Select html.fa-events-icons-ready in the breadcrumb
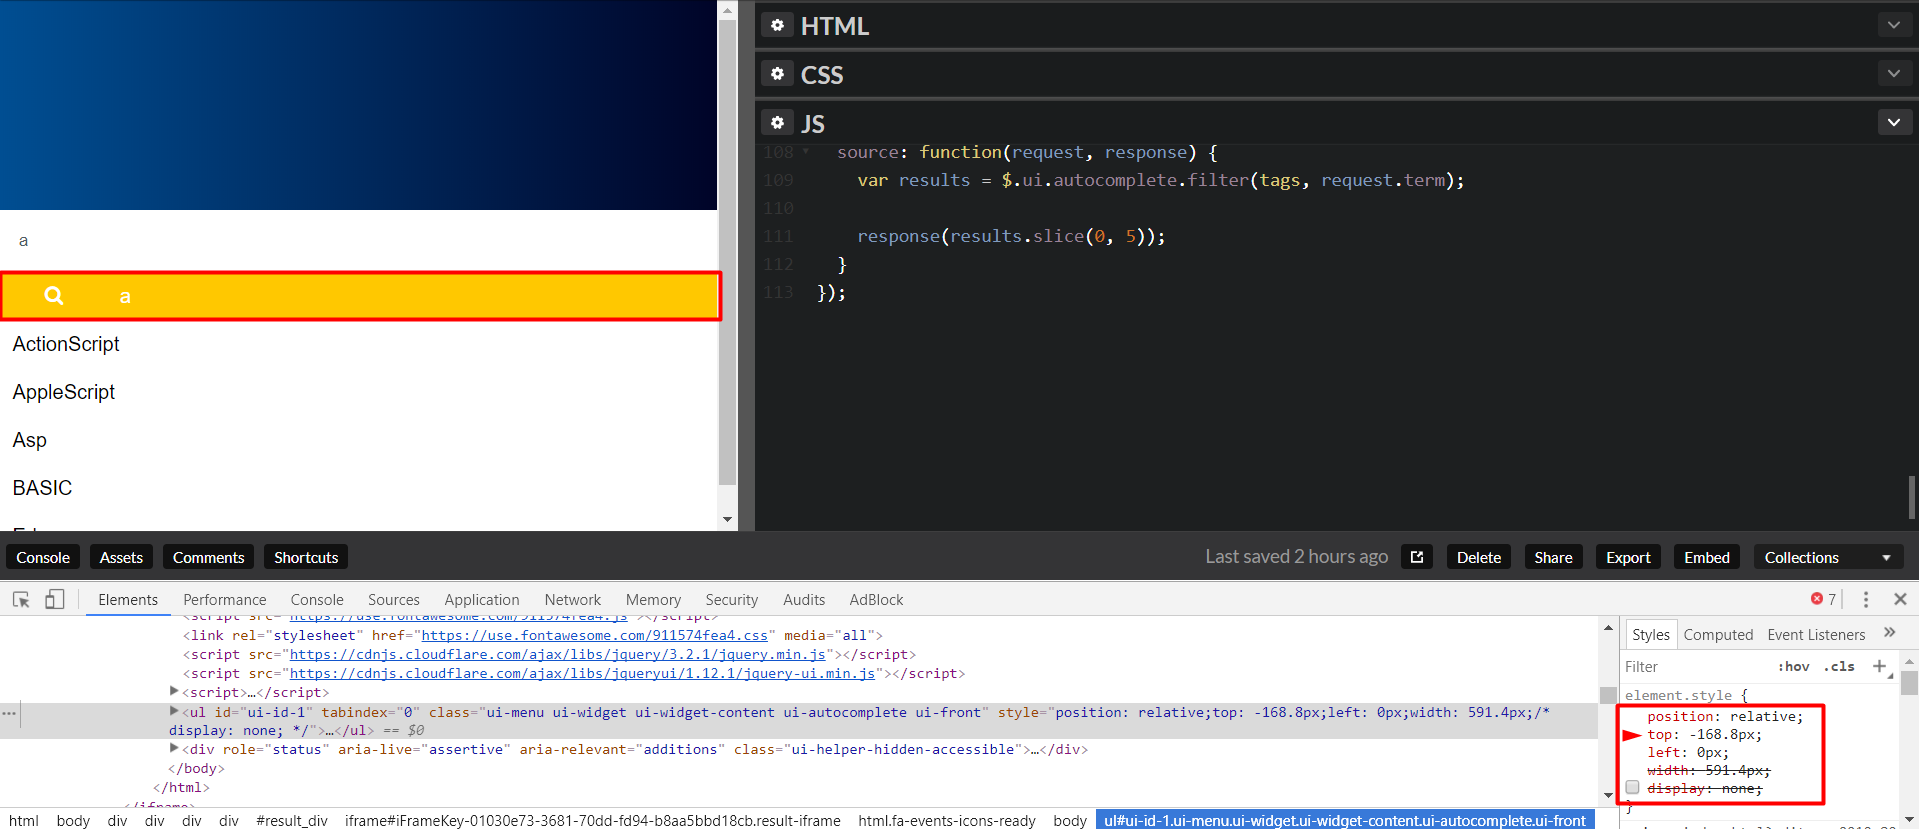The height and width of the screenshot is (829, 1919). click(x=947, y=820)
